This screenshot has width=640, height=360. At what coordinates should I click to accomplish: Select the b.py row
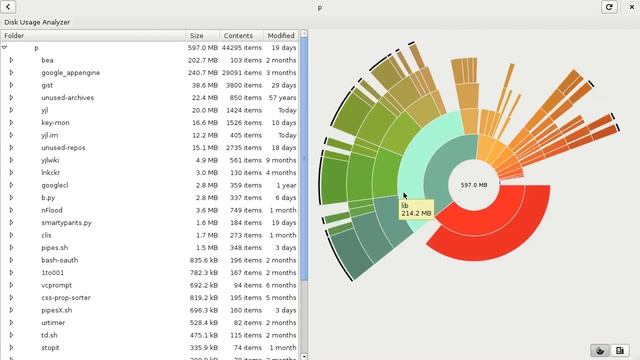[x=149, y=198]
